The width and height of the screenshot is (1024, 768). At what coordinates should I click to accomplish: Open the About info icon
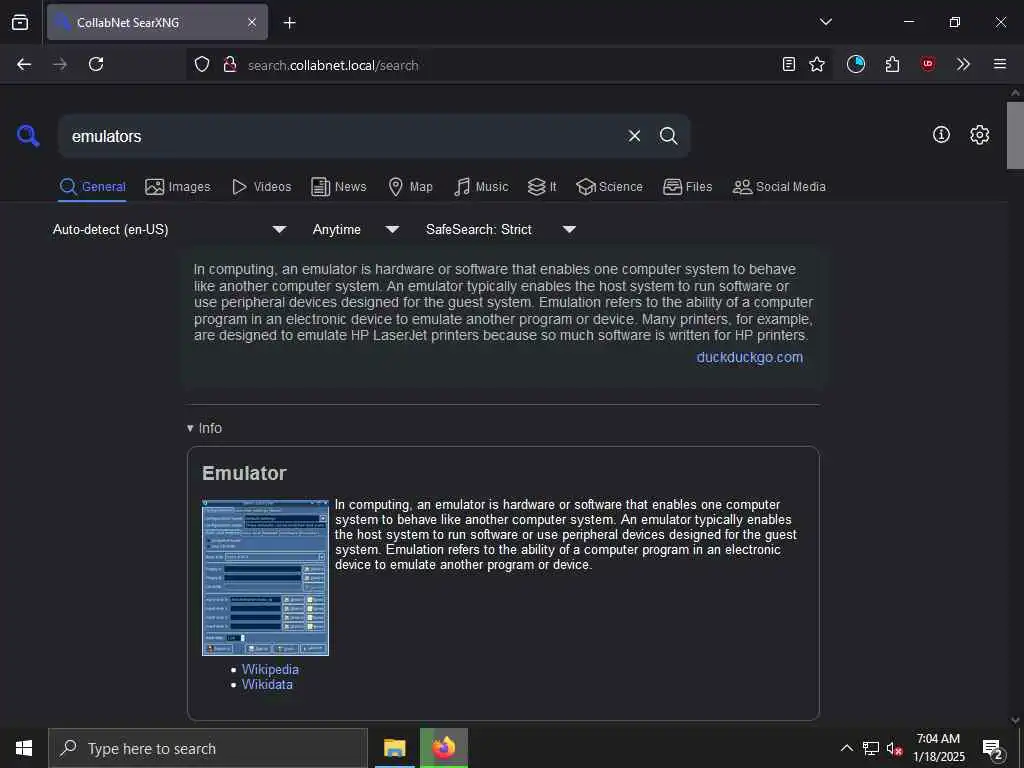tap(941, 135)
